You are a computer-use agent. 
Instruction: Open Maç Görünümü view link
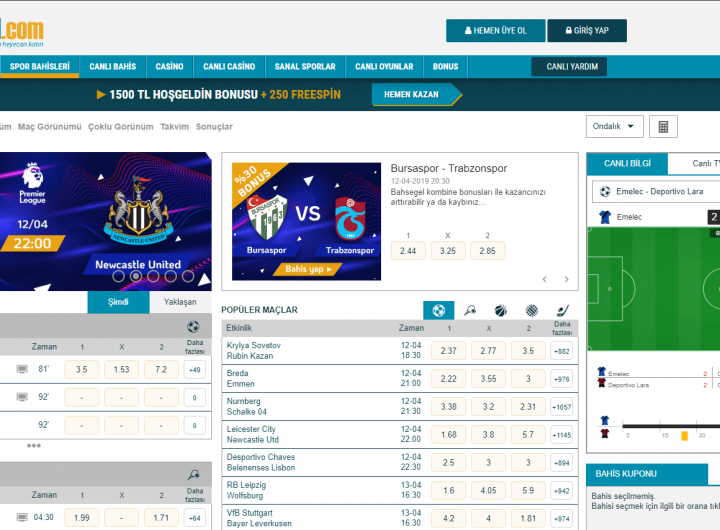point(50,127)
